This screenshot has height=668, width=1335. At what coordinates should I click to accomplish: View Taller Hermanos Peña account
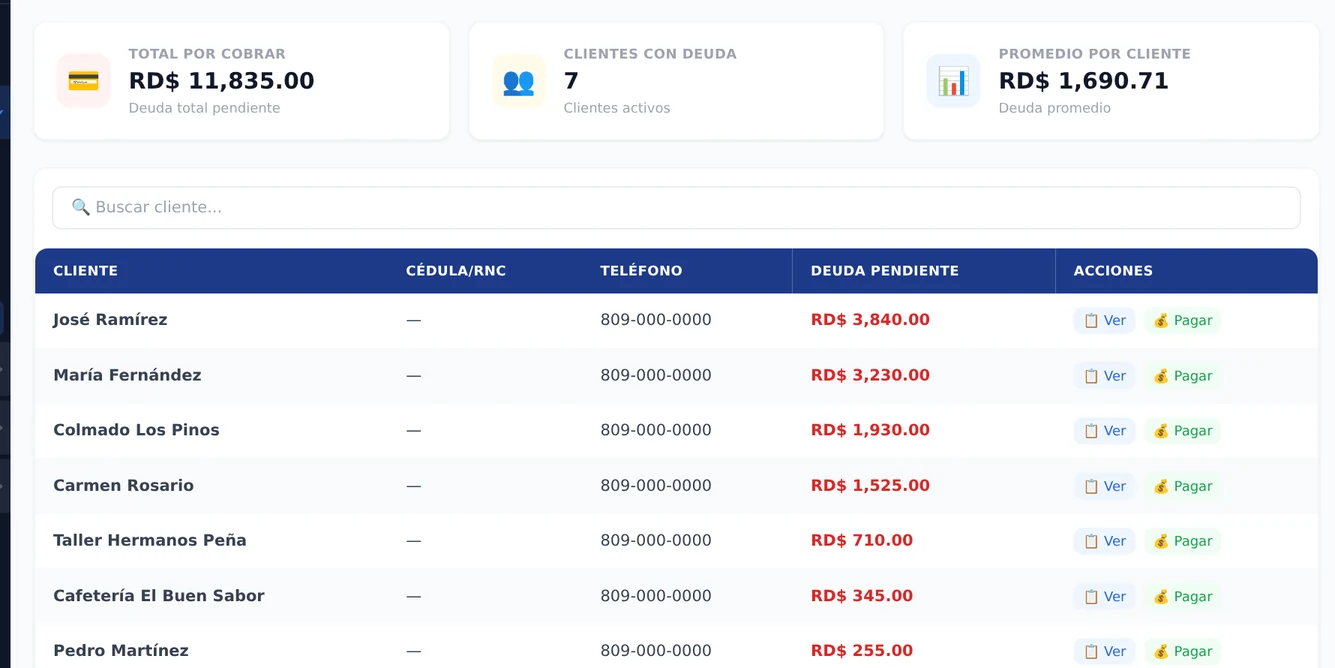coord(1104,541)
